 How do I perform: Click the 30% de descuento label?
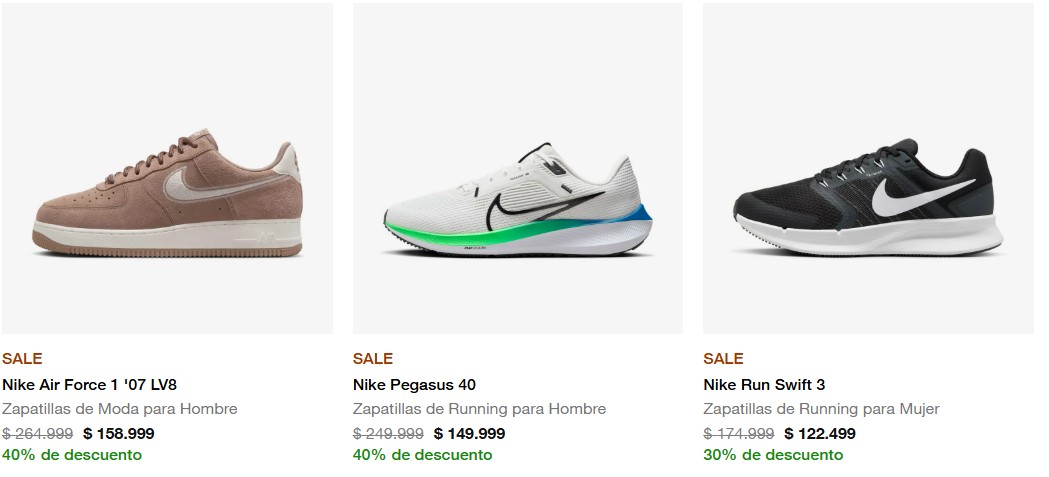pyautogui.click(x=773, y=455)
